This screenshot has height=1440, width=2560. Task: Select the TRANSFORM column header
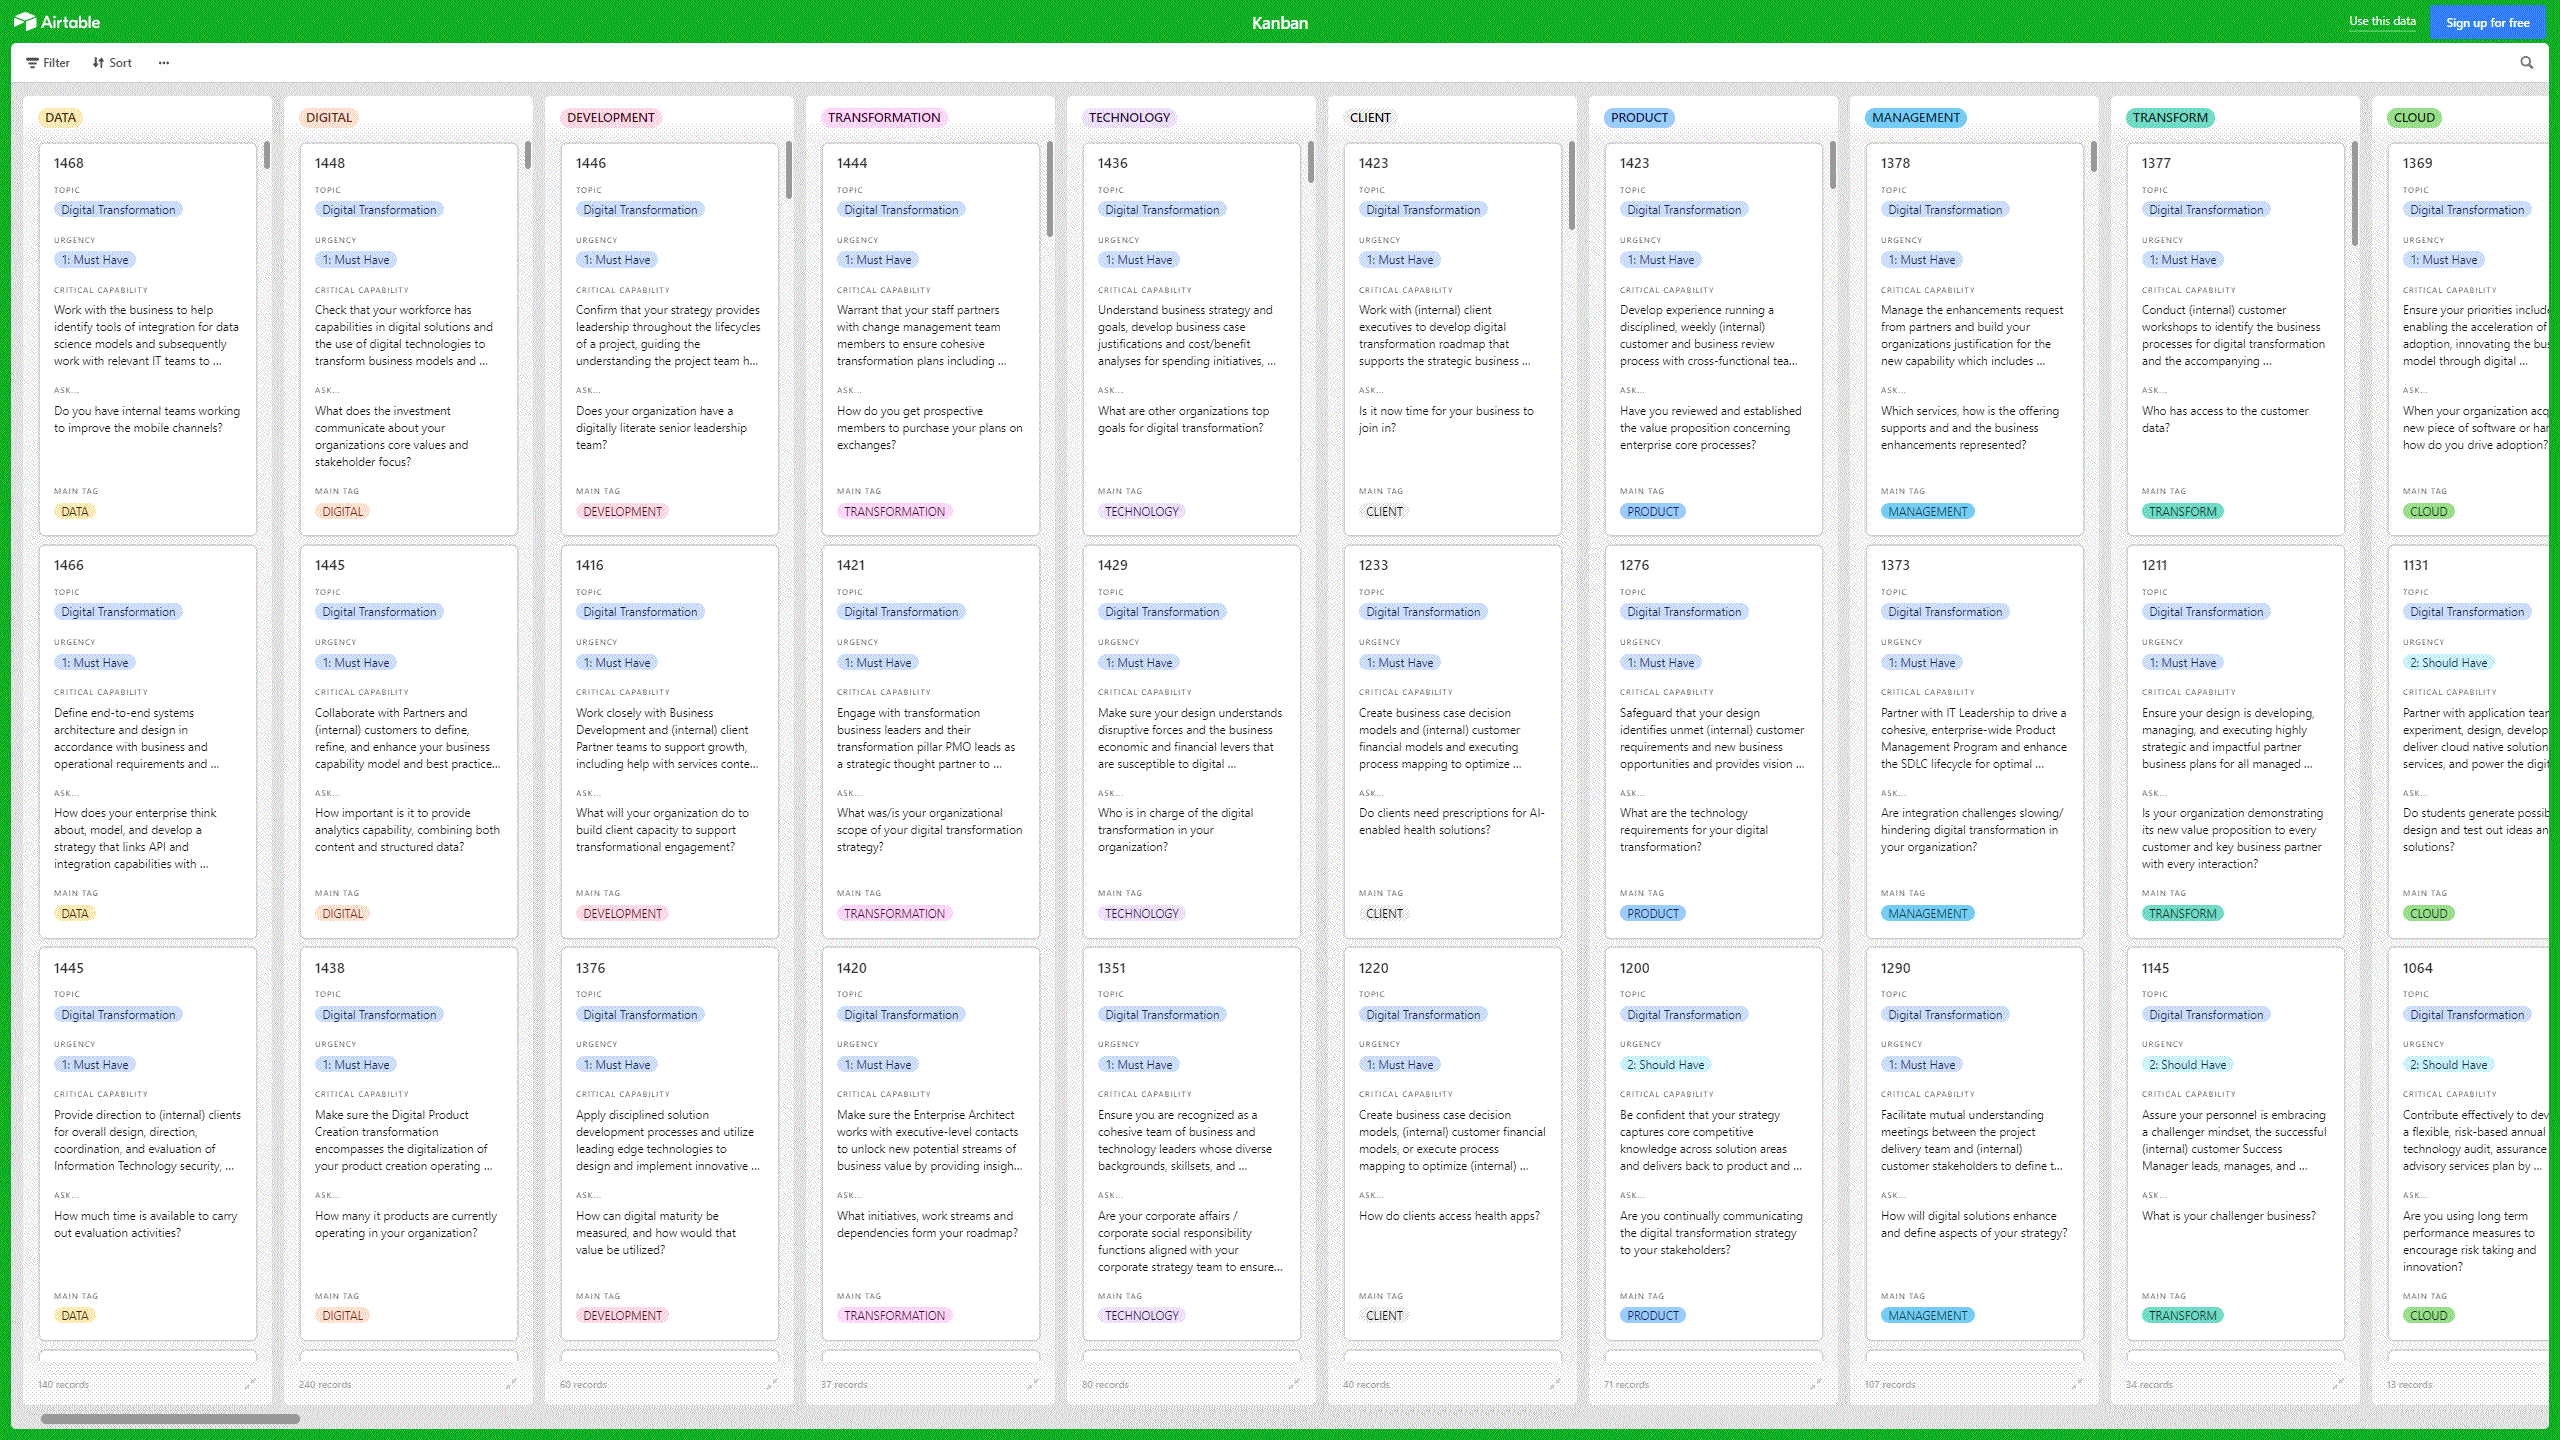[x=2170, y=117]
